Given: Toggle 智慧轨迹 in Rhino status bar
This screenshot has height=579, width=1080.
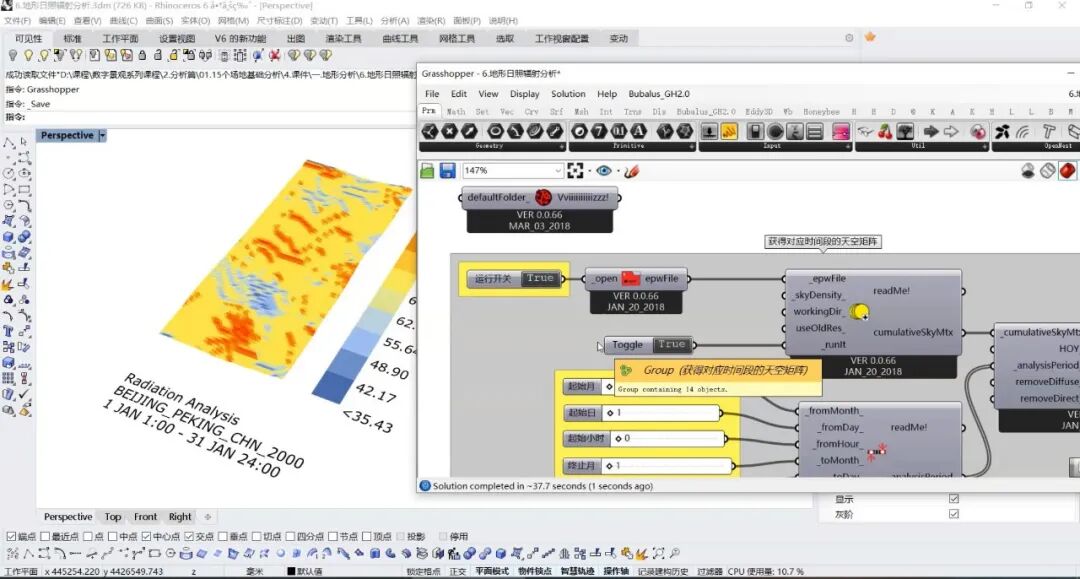Looking at the screenshot, I should pos(577,571).
